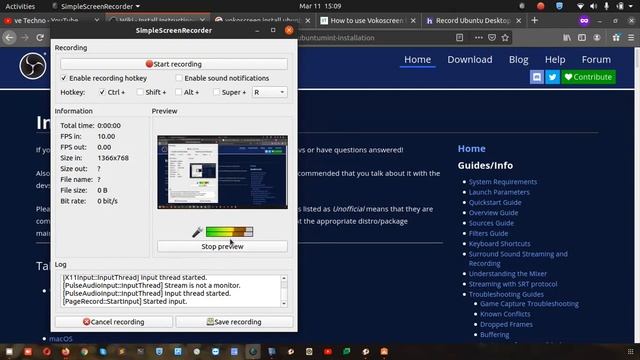
Task: Switch to How to use Vokoscreen tab
Action: pos(366,20)
